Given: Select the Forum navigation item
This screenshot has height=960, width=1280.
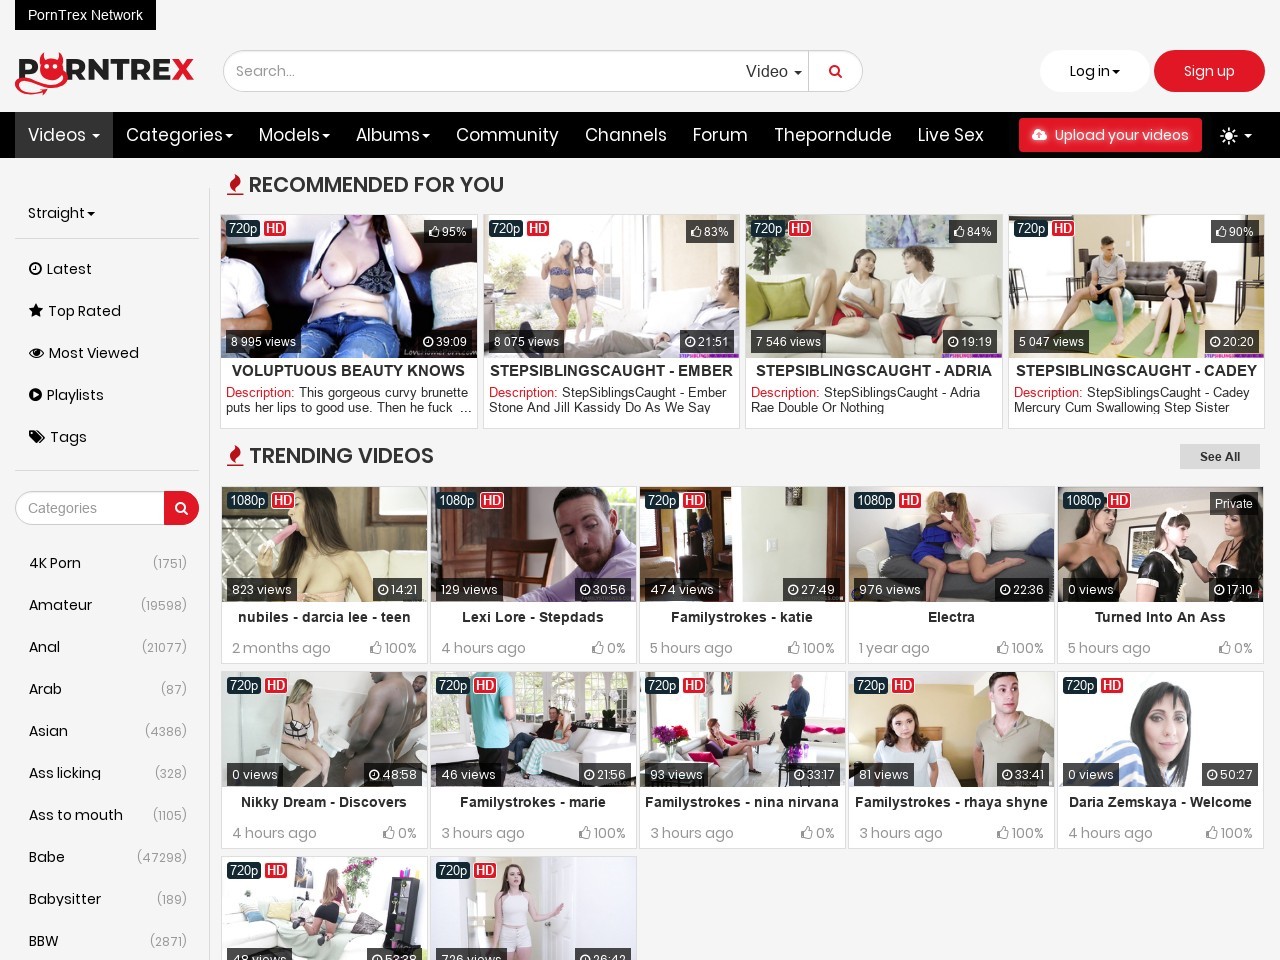Looking at the screenshot, I should (720, 135).
